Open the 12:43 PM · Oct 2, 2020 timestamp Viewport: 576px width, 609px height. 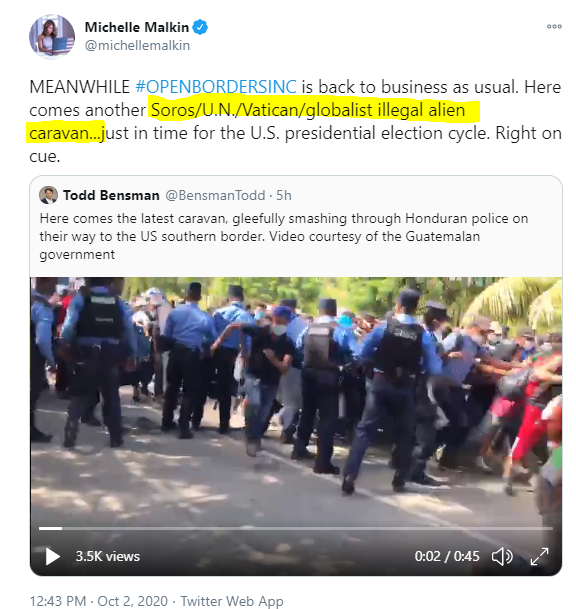[99, 601]
